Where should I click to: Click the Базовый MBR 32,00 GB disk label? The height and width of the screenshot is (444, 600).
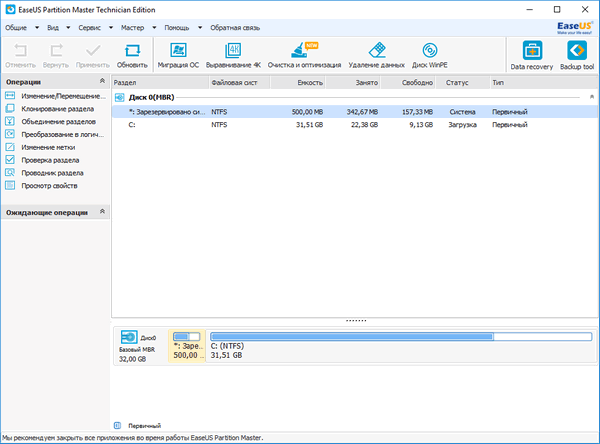pyautogui.click(x=137, y=354)
